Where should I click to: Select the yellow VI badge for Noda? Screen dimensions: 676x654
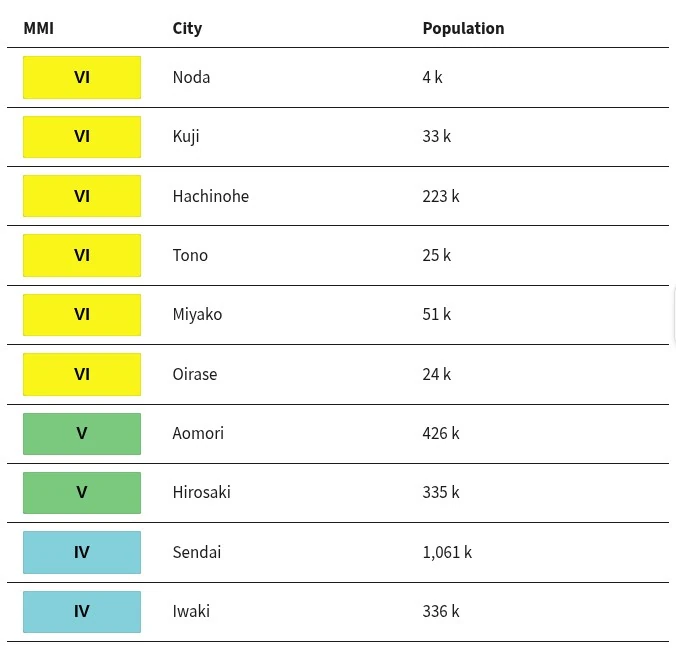coord(82,78)
